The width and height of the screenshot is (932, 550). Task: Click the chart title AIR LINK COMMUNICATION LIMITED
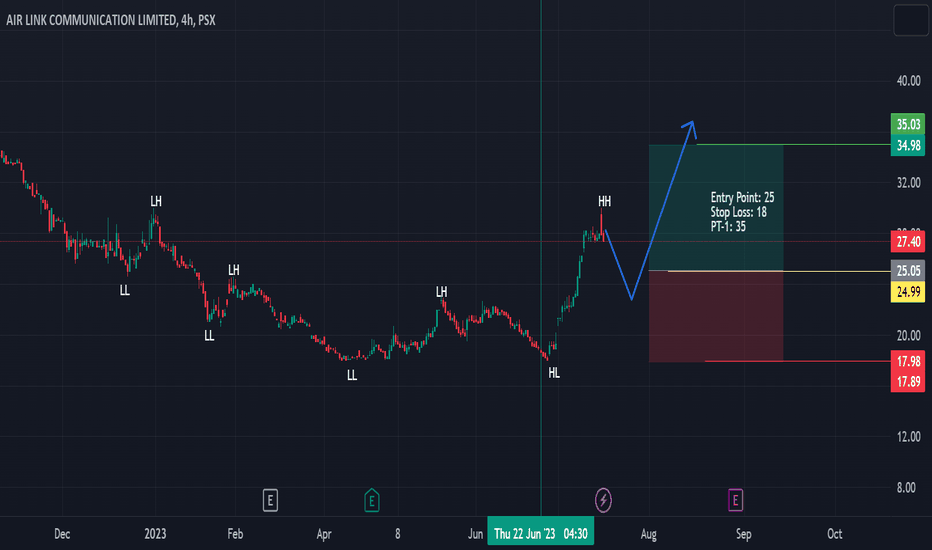92,20
